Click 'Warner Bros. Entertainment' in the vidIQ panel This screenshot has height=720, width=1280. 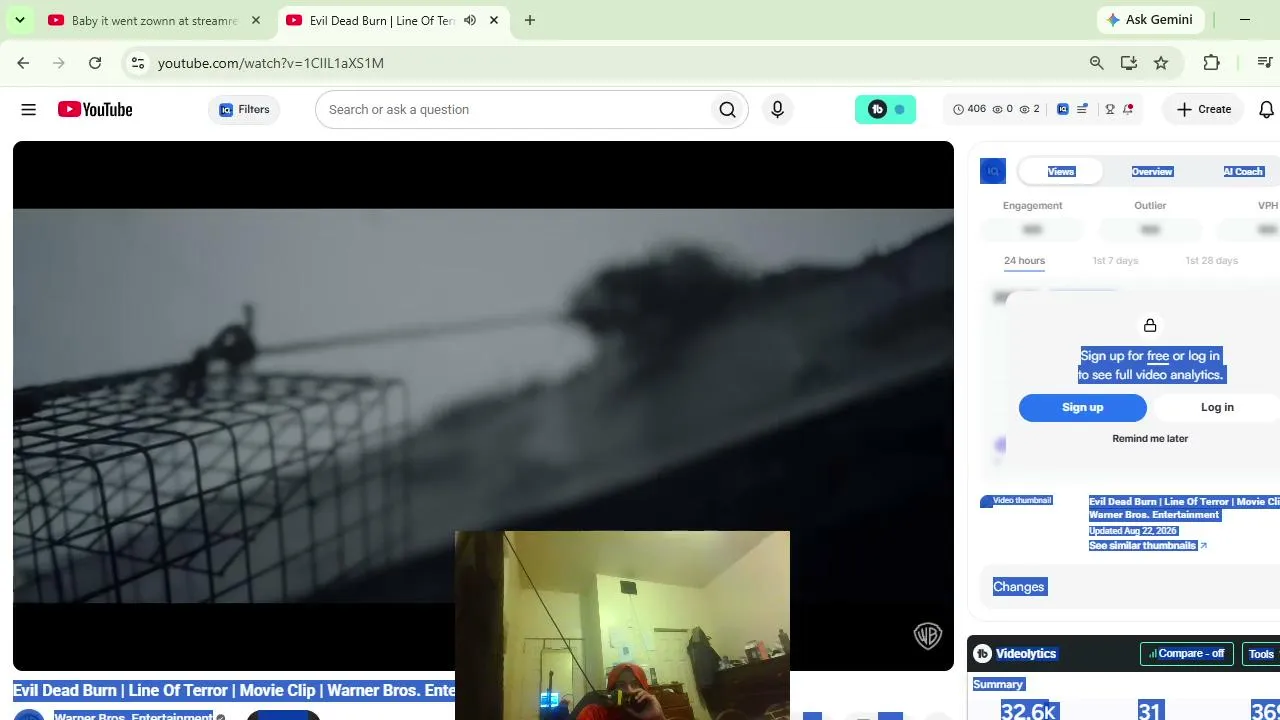[1154, 515]
